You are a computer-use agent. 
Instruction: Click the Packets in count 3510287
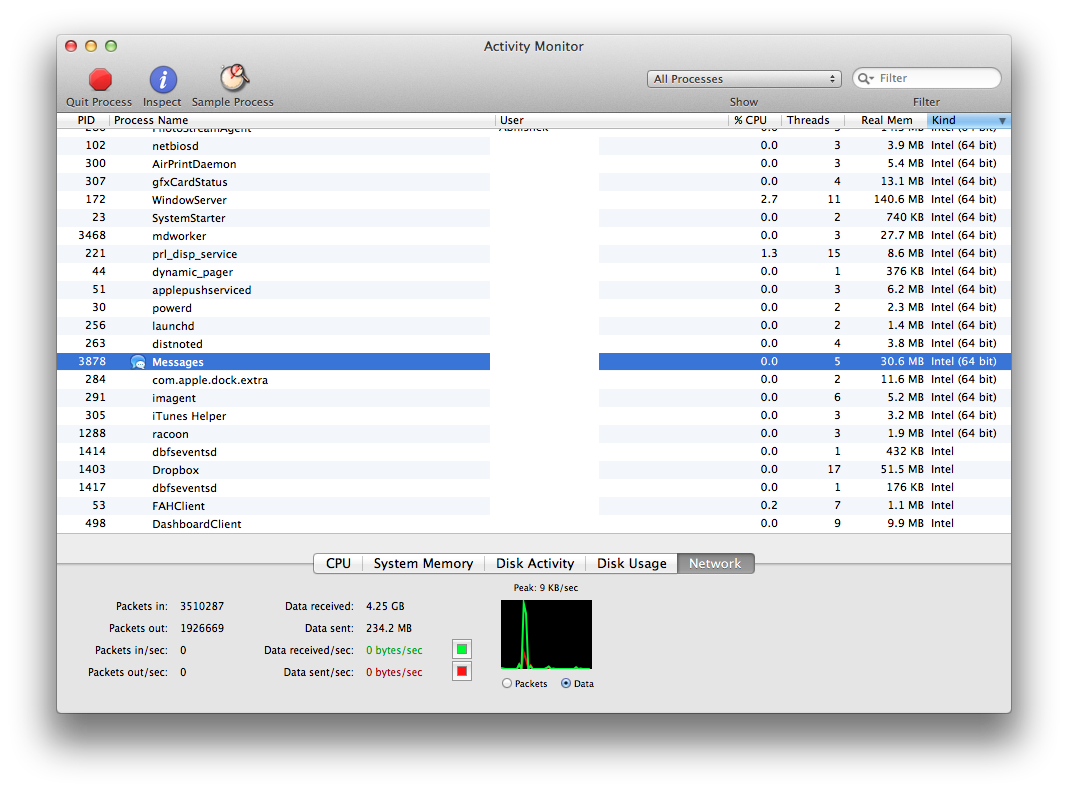[202, 606]
